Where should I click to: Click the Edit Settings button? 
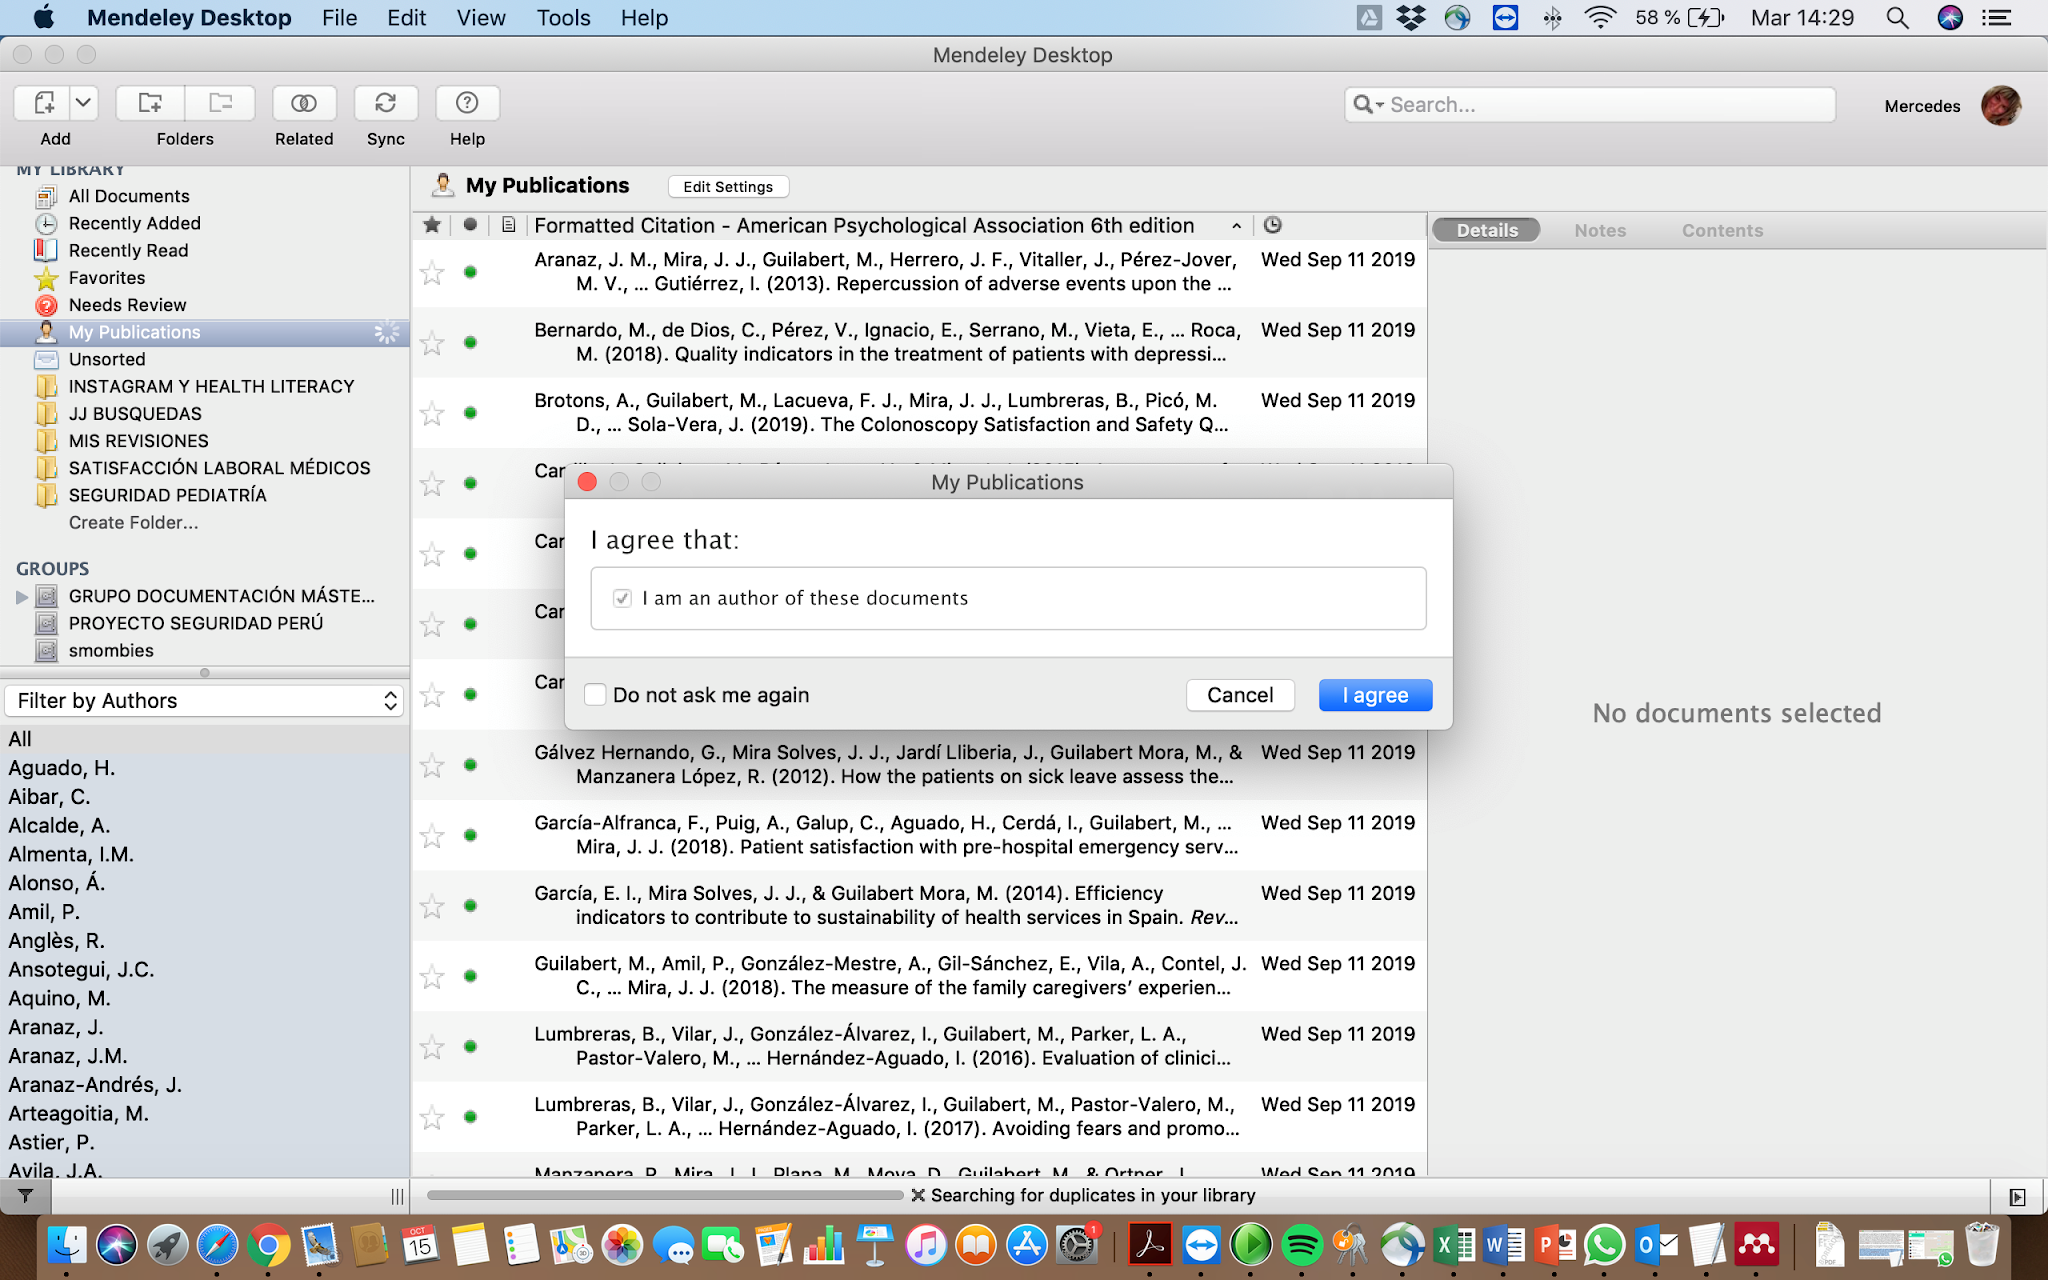727,187
